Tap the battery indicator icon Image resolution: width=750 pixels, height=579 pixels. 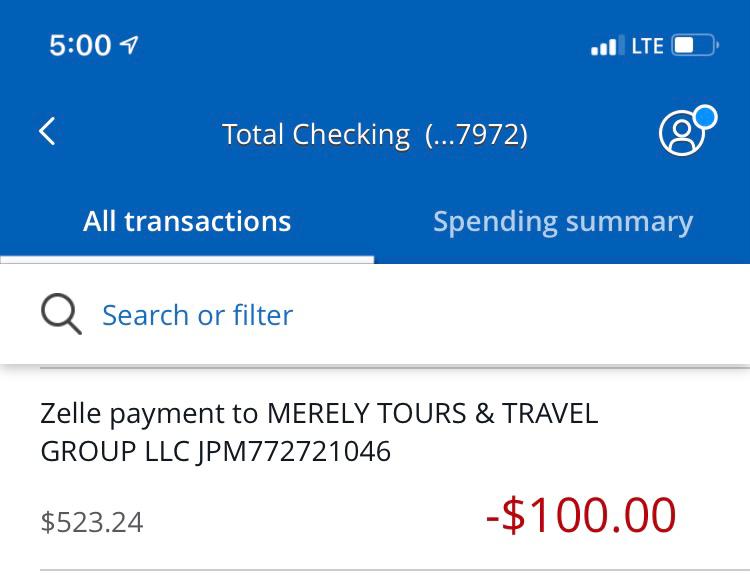[x=695, y=45]
